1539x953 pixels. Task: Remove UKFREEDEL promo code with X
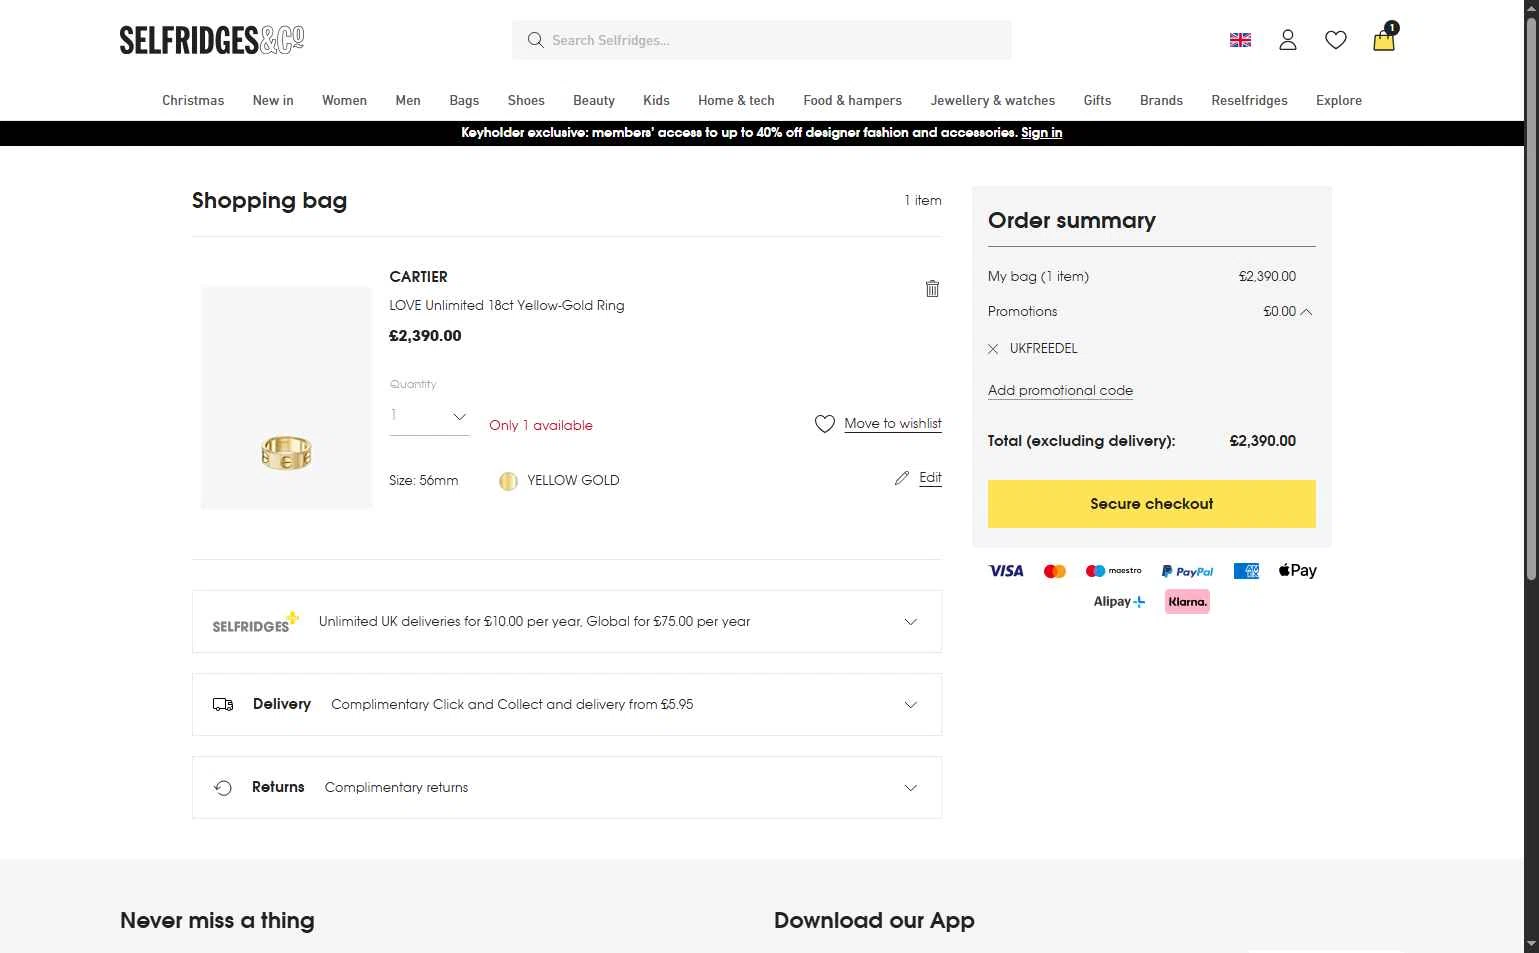click(993, 349)
